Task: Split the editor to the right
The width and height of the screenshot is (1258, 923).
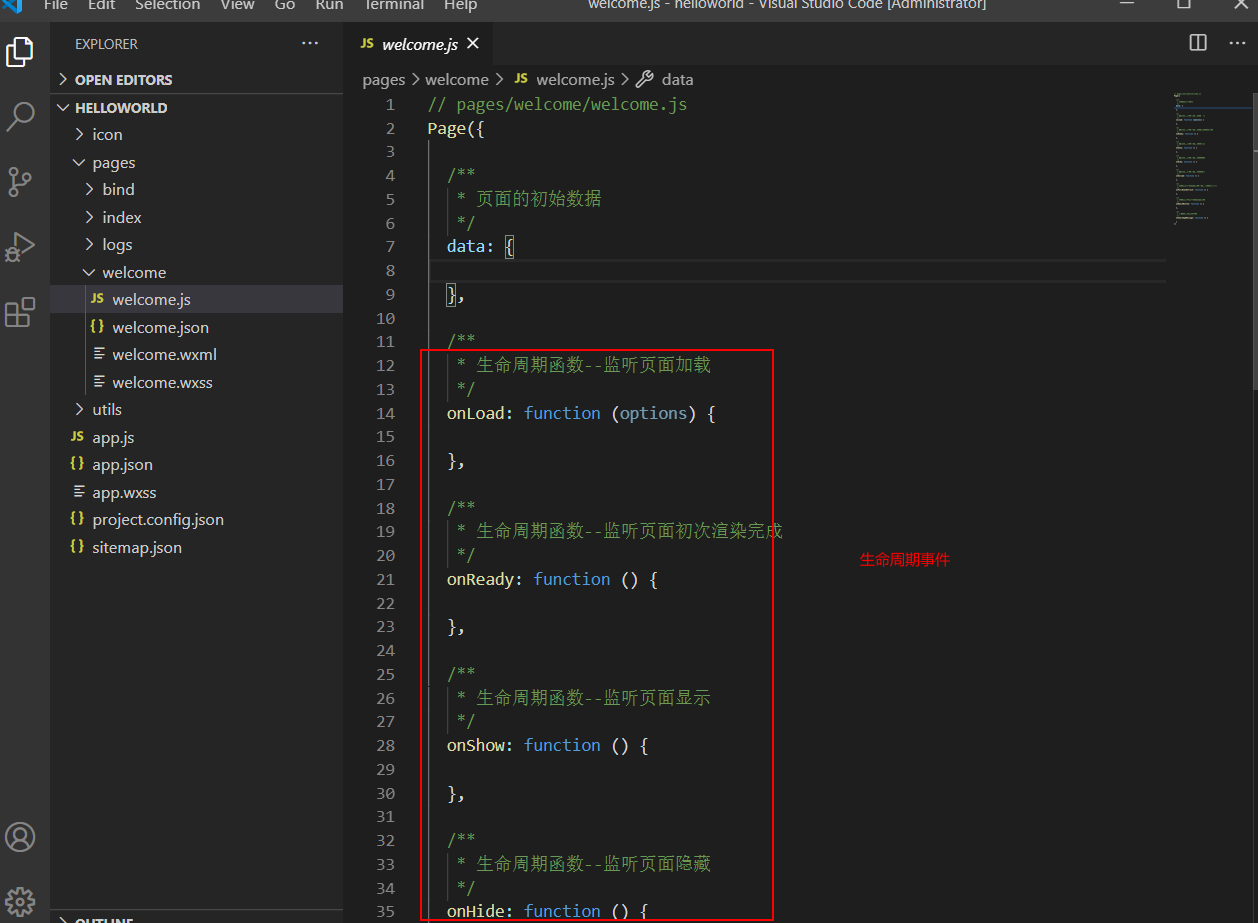Action: tap(1198, 42)
